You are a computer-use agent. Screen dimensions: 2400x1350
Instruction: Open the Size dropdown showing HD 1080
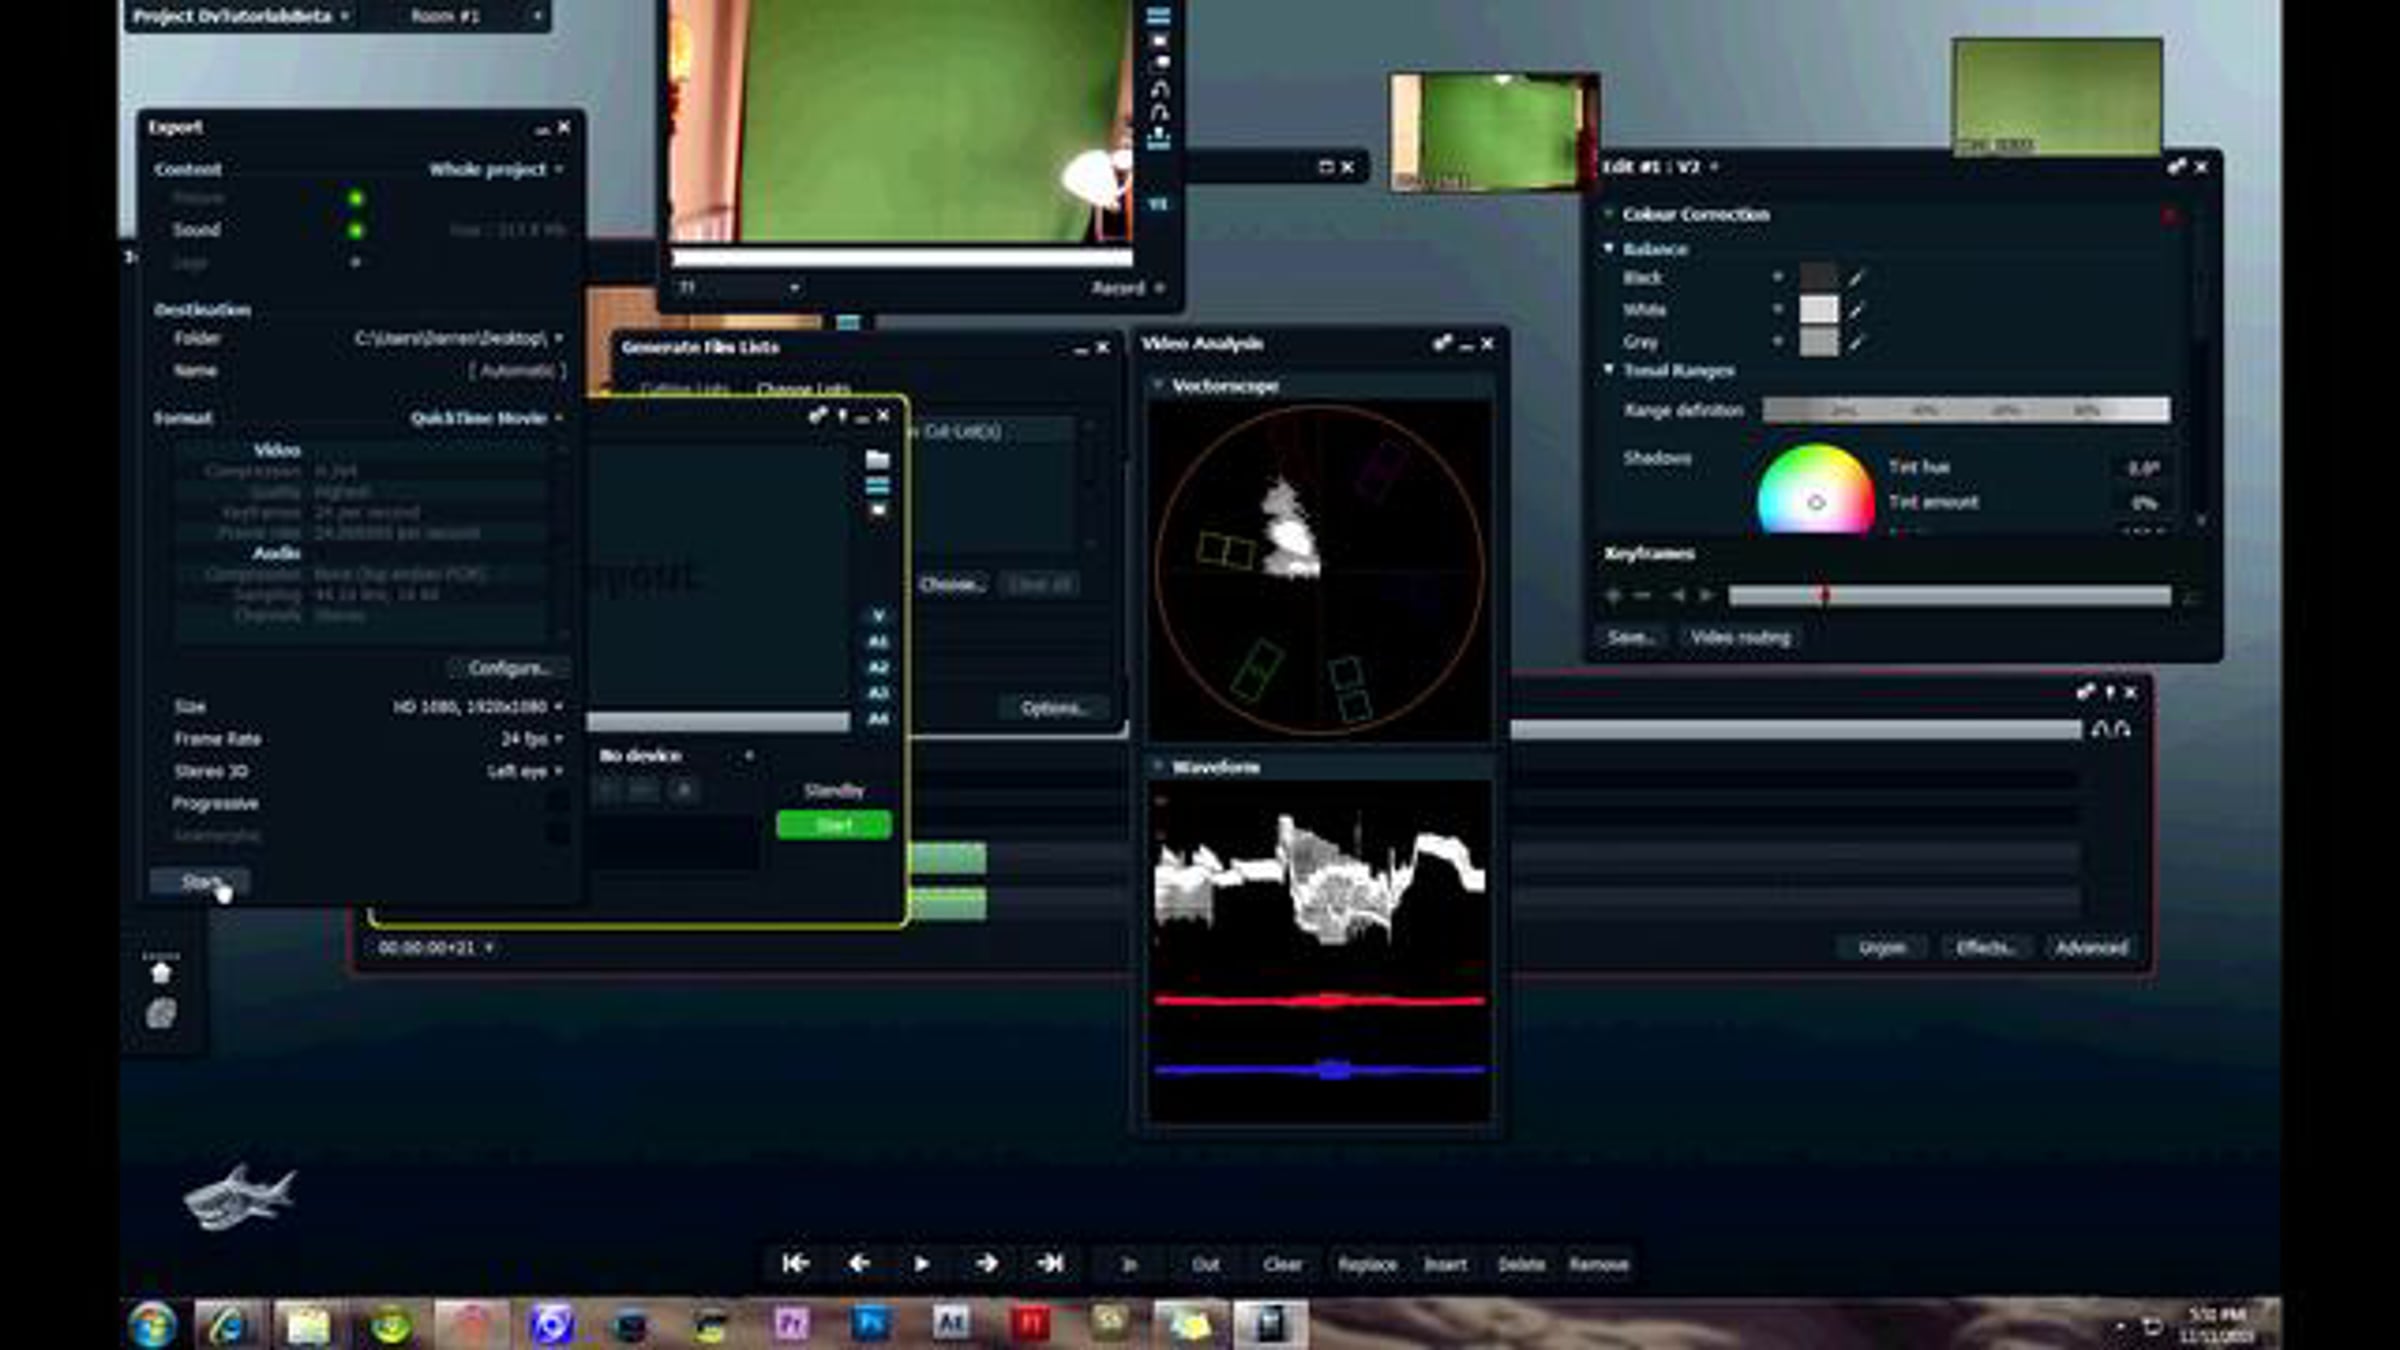click(478, 707)
